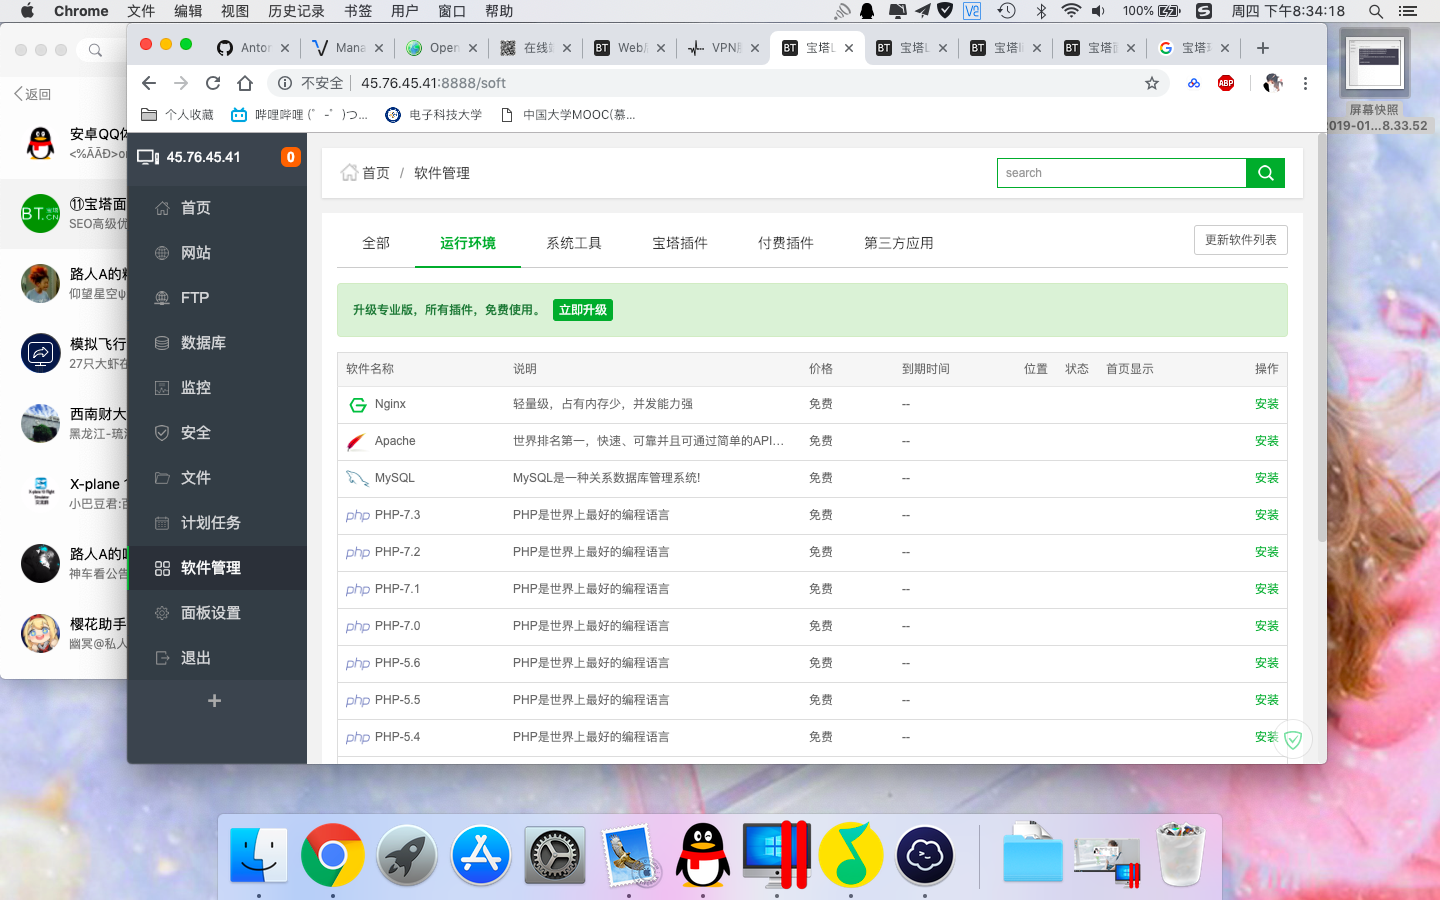Click the 立即升级 upgrade button
Viewport: 1440px width, 900px height.
(x=583, y=310)
